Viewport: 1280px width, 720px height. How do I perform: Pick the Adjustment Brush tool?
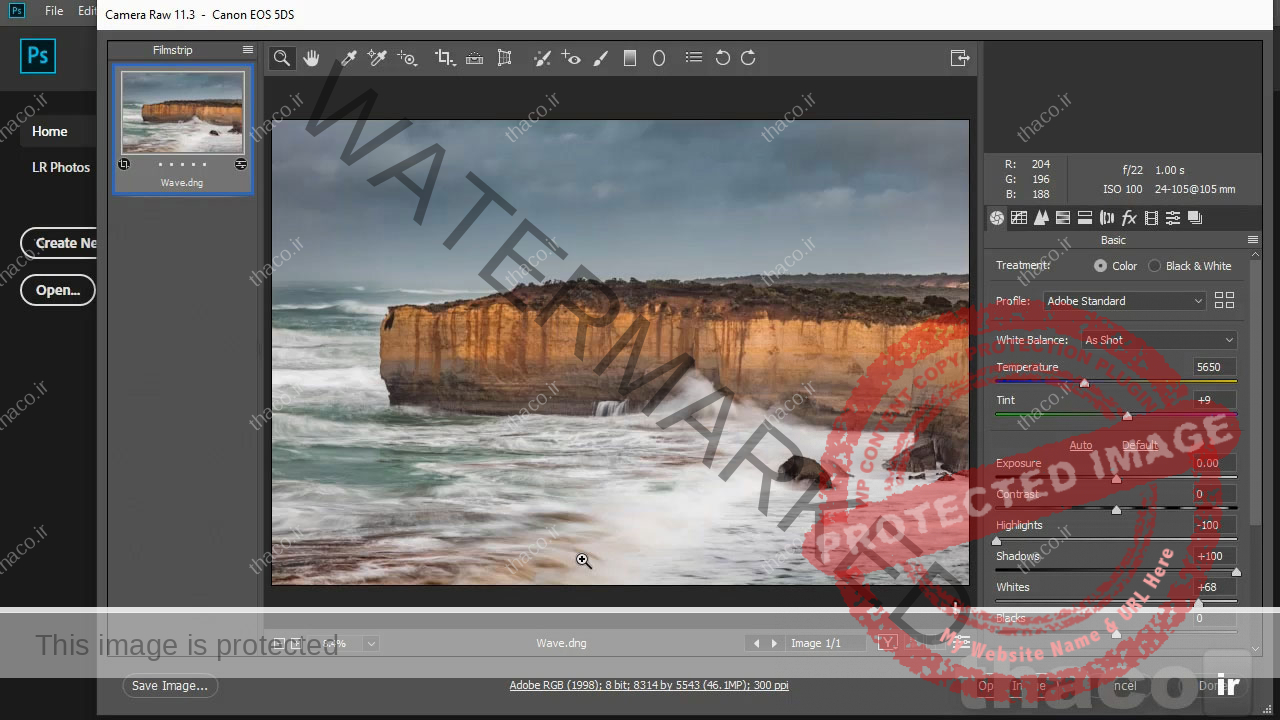[x=601, y=58]
